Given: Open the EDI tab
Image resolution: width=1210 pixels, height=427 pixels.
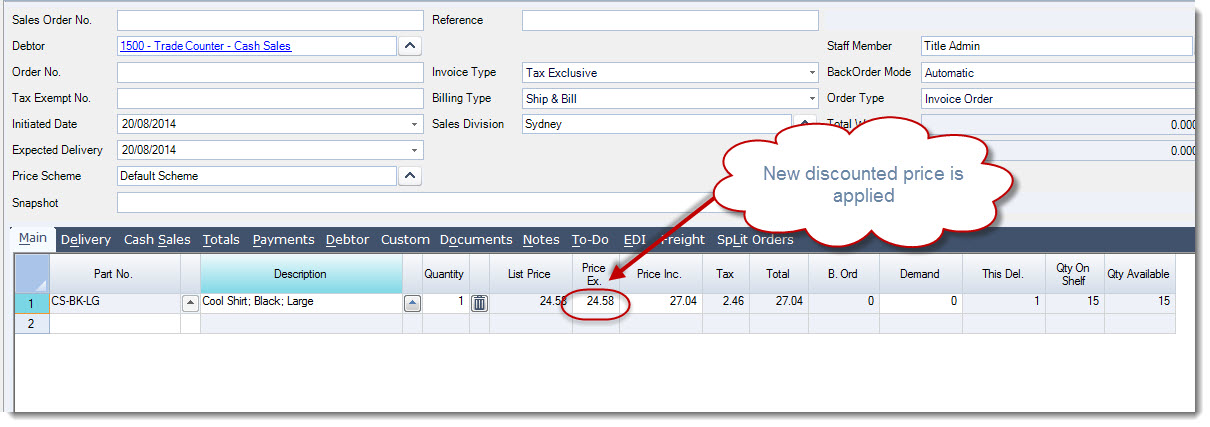Looking at the screenshot, I should [635, 240].
